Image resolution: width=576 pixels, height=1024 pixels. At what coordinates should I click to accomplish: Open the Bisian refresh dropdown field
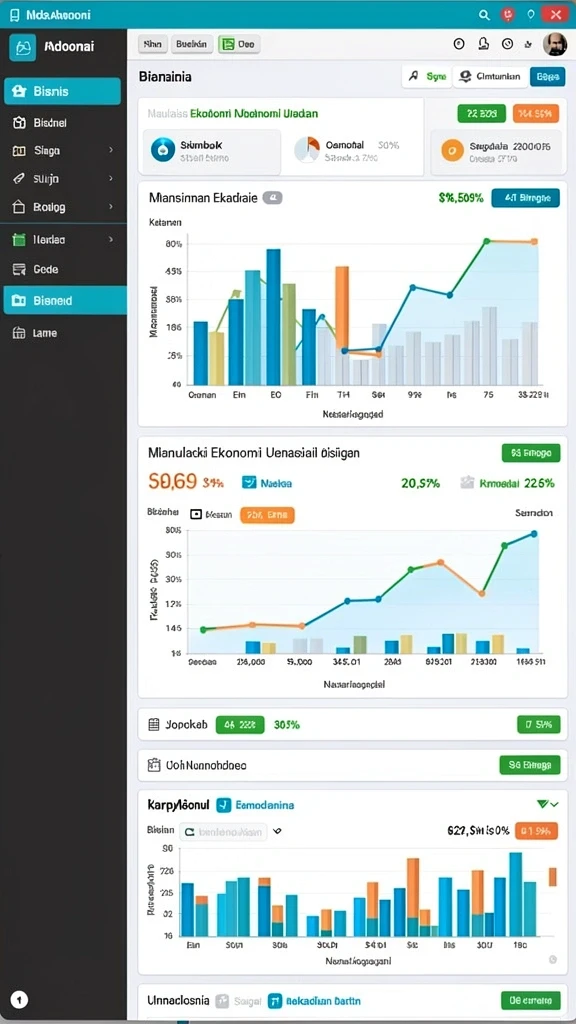point(224,831)
